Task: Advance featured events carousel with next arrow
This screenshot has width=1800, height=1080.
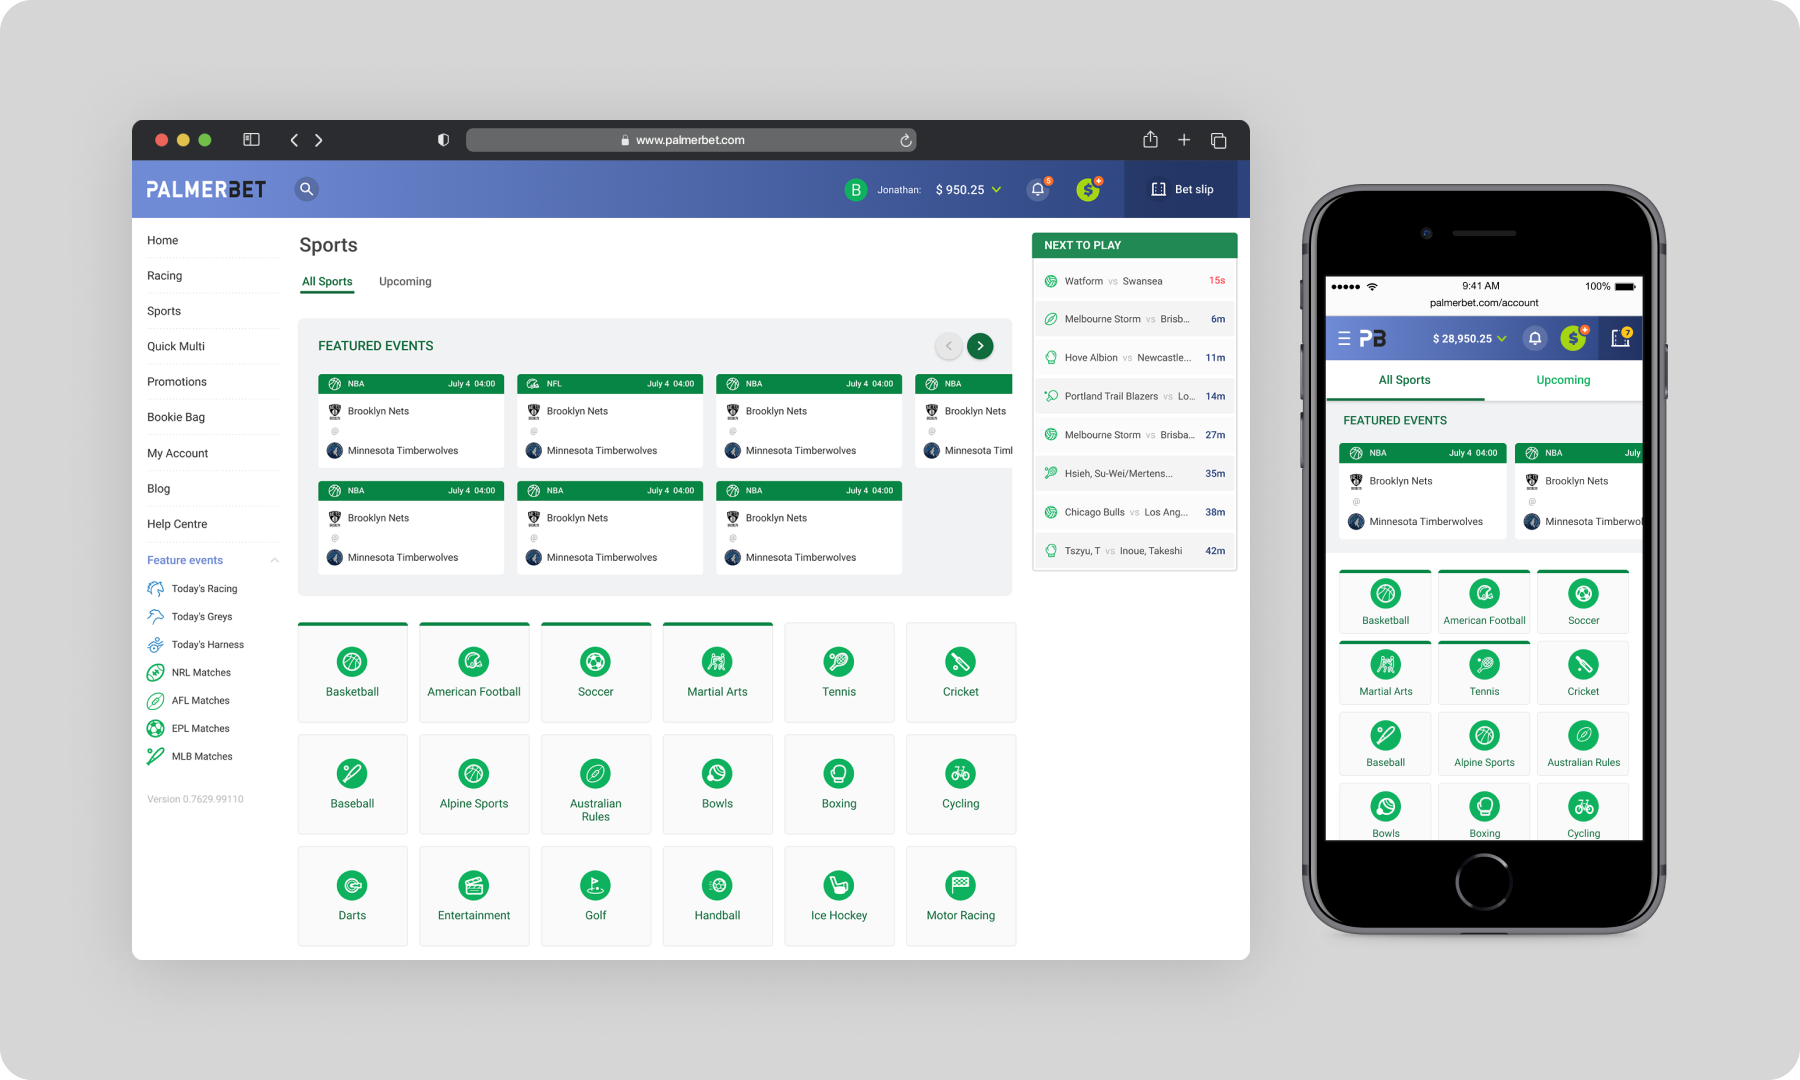Action: pyautogui.click(x=980, y=346)
